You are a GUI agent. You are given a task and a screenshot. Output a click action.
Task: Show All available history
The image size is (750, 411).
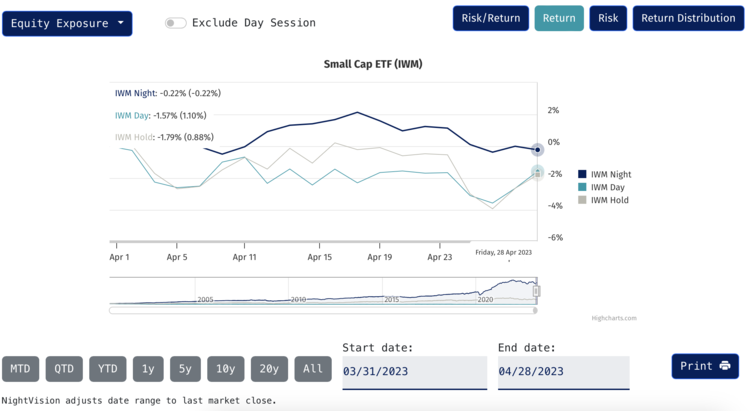tap(313, 369)
